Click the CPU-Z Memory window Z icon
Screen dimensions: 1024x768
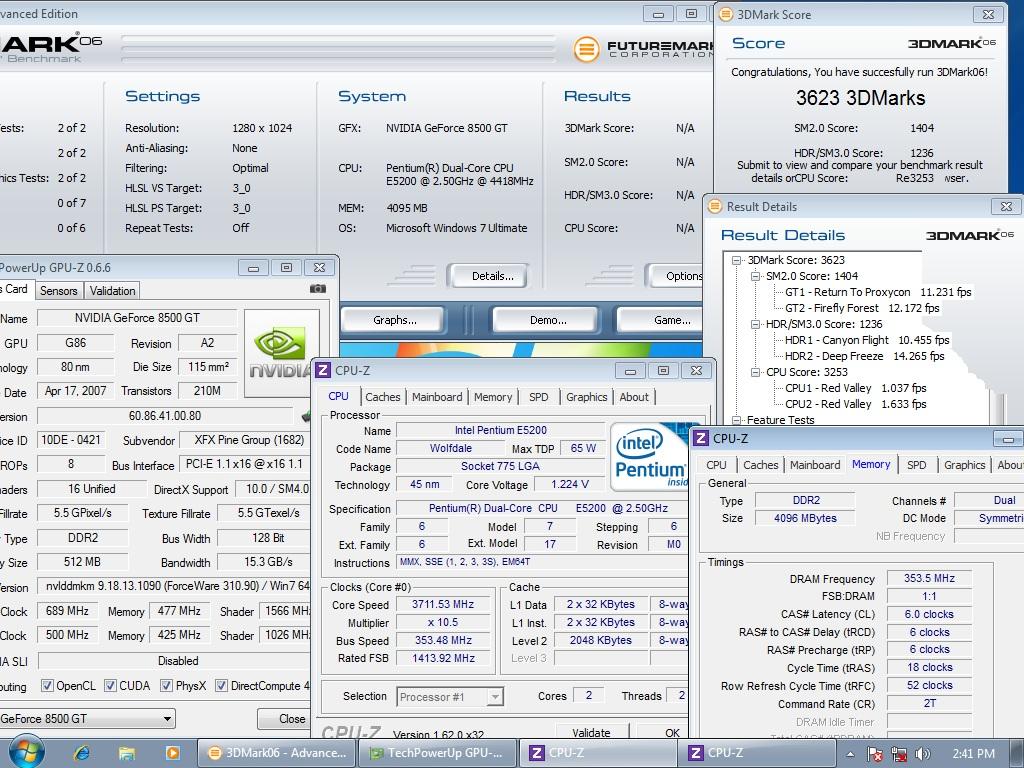click(700, 438)
